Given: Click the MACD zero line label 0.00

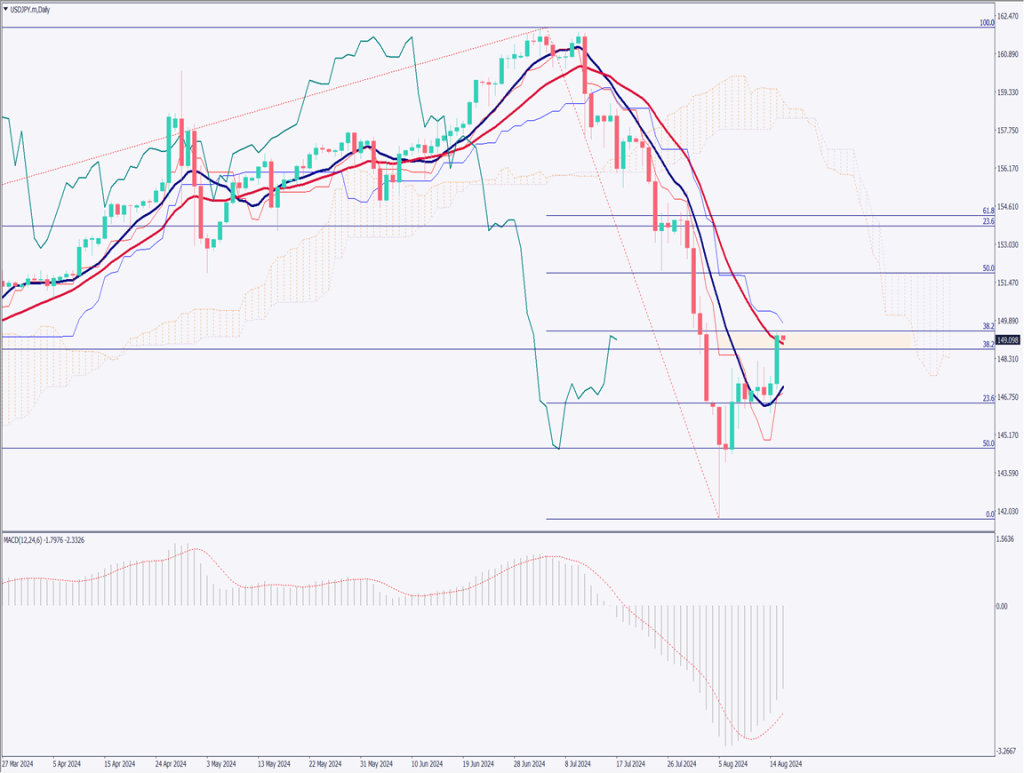Looking at the screenshot, I should (x=1003, y=606).
